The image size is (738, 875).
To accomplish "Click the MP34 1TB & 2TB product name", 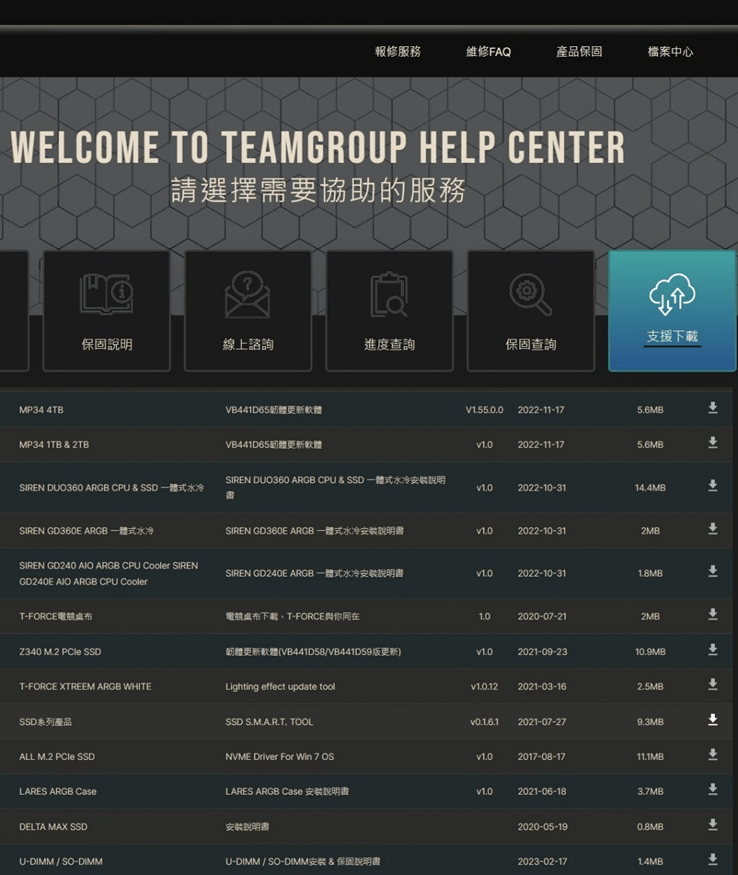I will tap(54, 445).
